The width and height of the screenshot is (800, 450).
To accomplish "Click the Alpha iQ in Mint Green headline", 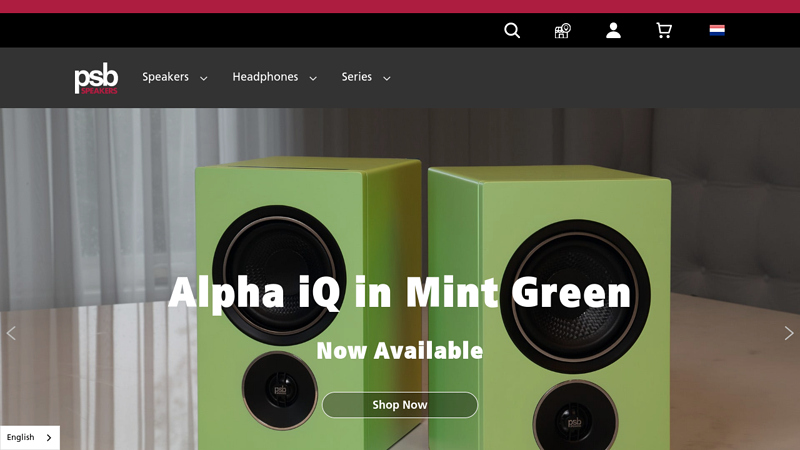I will pyautogui.click(x=399, y=293).
